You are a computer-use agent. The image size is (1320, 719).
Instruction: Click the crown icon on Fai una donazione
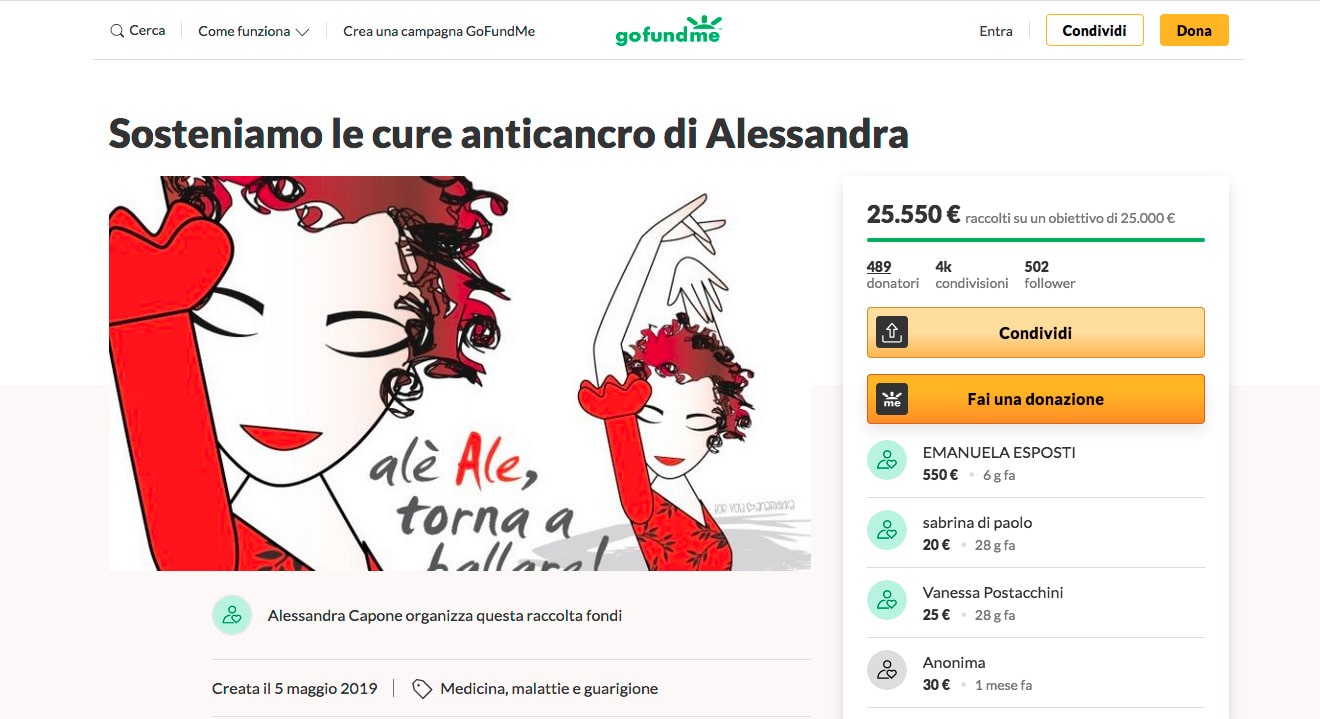click(x=892, y=399)
